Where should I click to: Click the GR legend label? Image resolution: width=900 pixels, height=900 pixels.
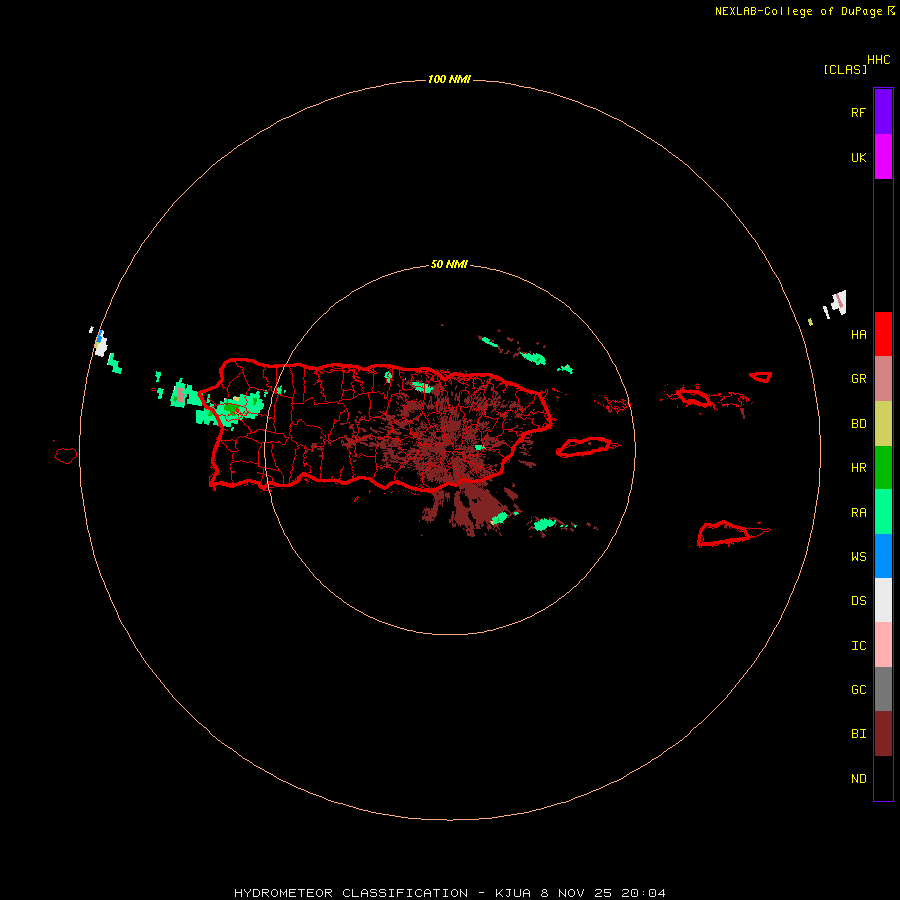click(x=859, y=379)
